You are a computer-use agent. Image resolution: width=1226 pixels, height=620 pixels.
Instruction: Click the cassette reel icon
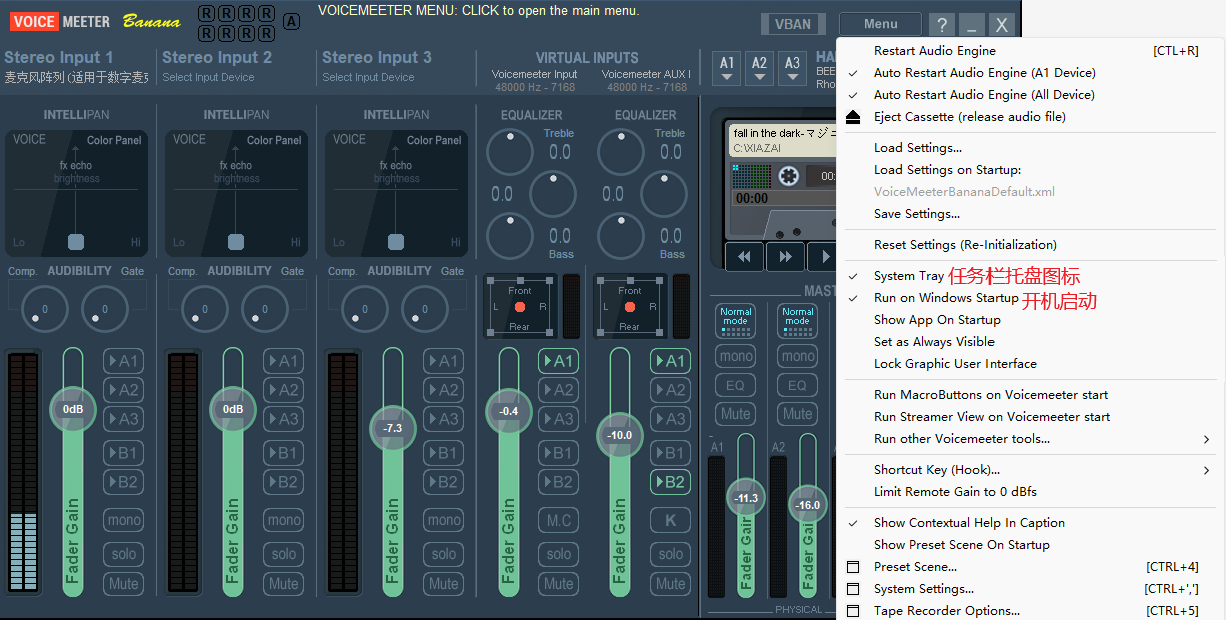789,176
